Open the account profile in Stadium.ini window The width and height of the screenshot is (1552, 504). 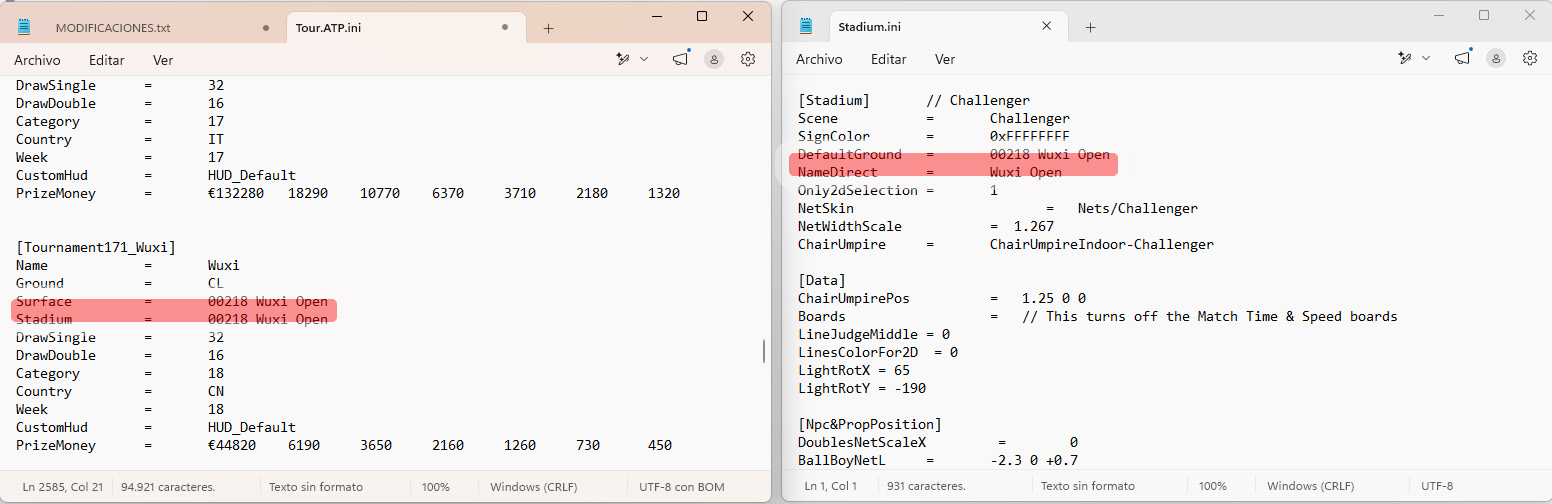pos(1496,60)
